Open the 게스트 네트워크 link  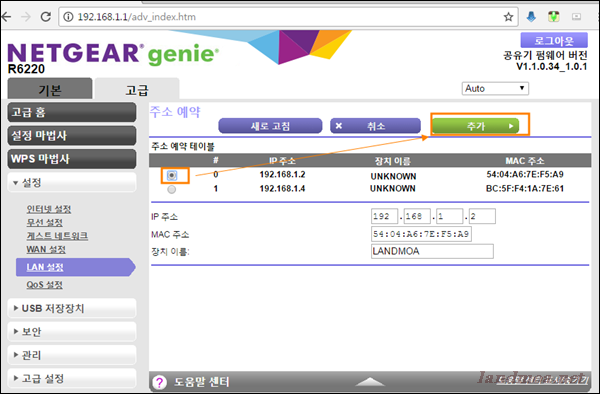(57, 236)
